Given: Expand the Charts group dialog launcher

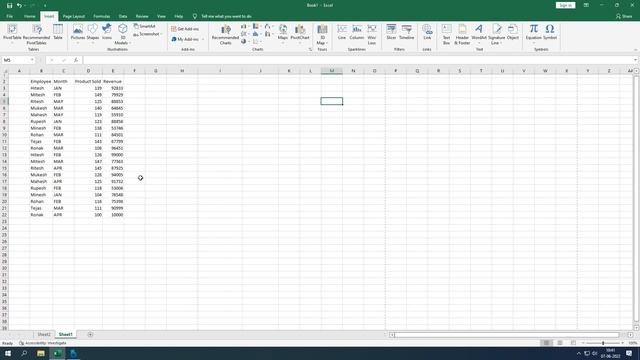Looking at the screenshot, I should coord(310,49).
